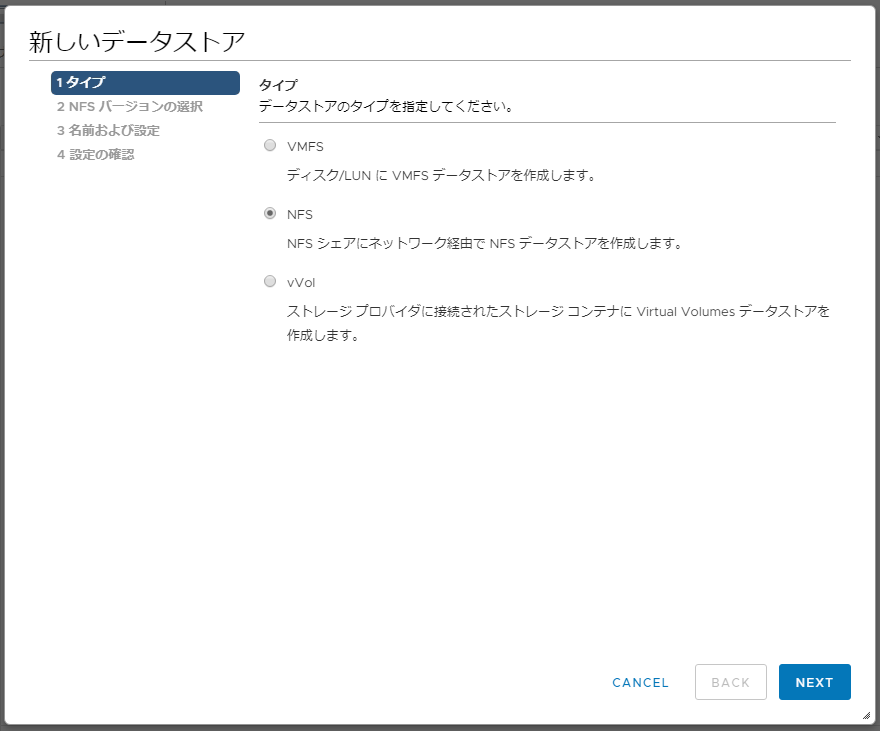Click the disabled BACK button
The height and width of the screenshot is (731, 880).
[730, 682]
